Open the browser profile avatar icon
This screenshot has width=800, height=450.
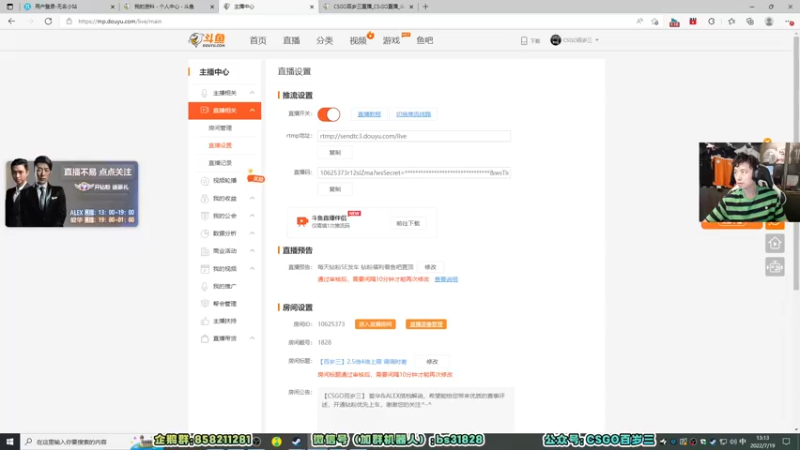(x=769, y=21)
